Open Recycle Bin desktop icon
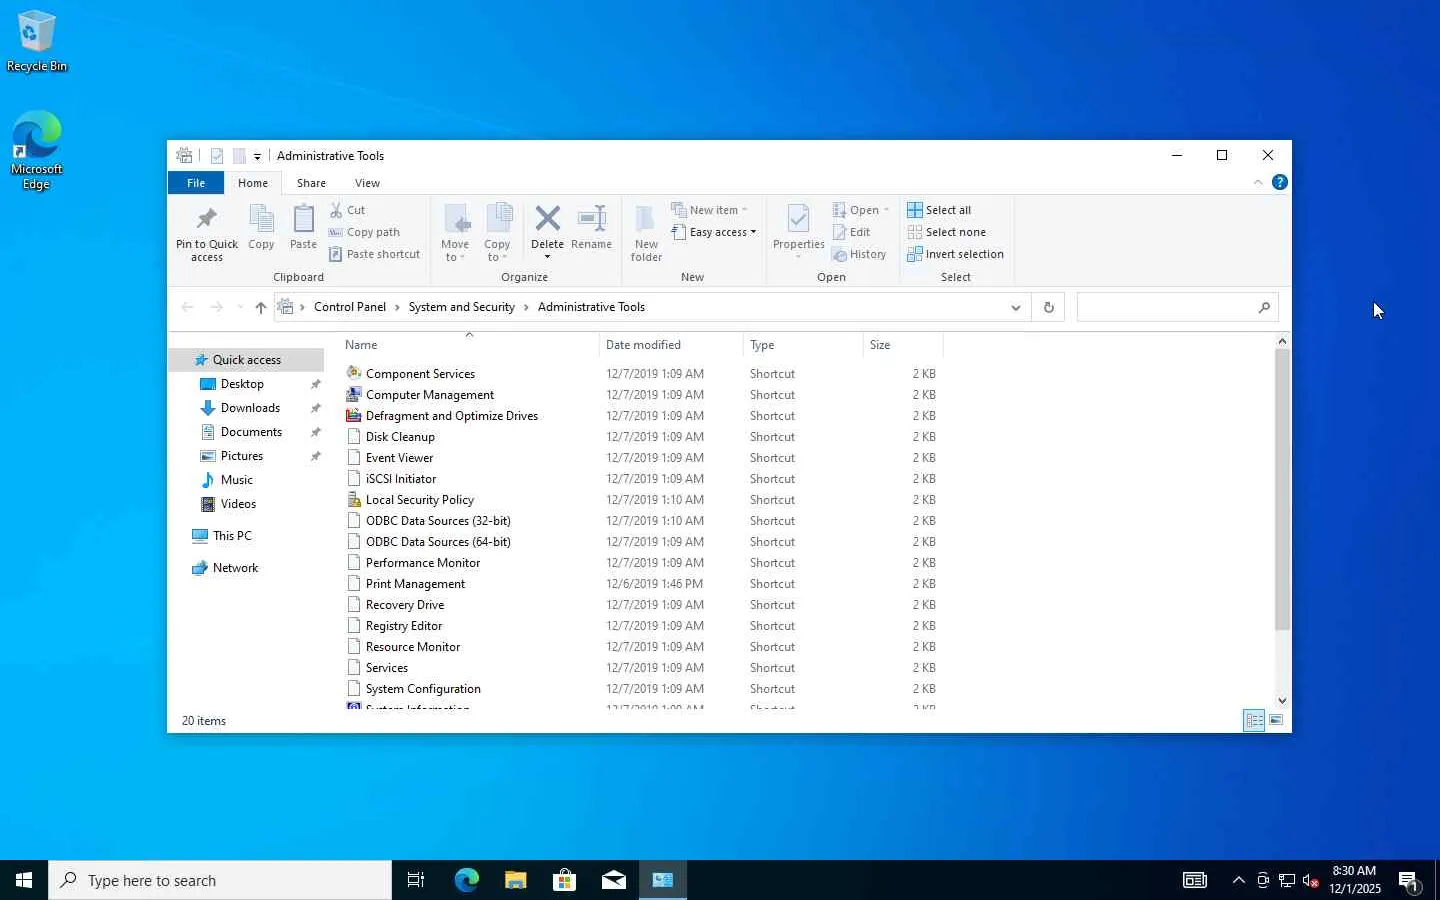This screenshot has width=1440, height=900. tap(36, 41)
